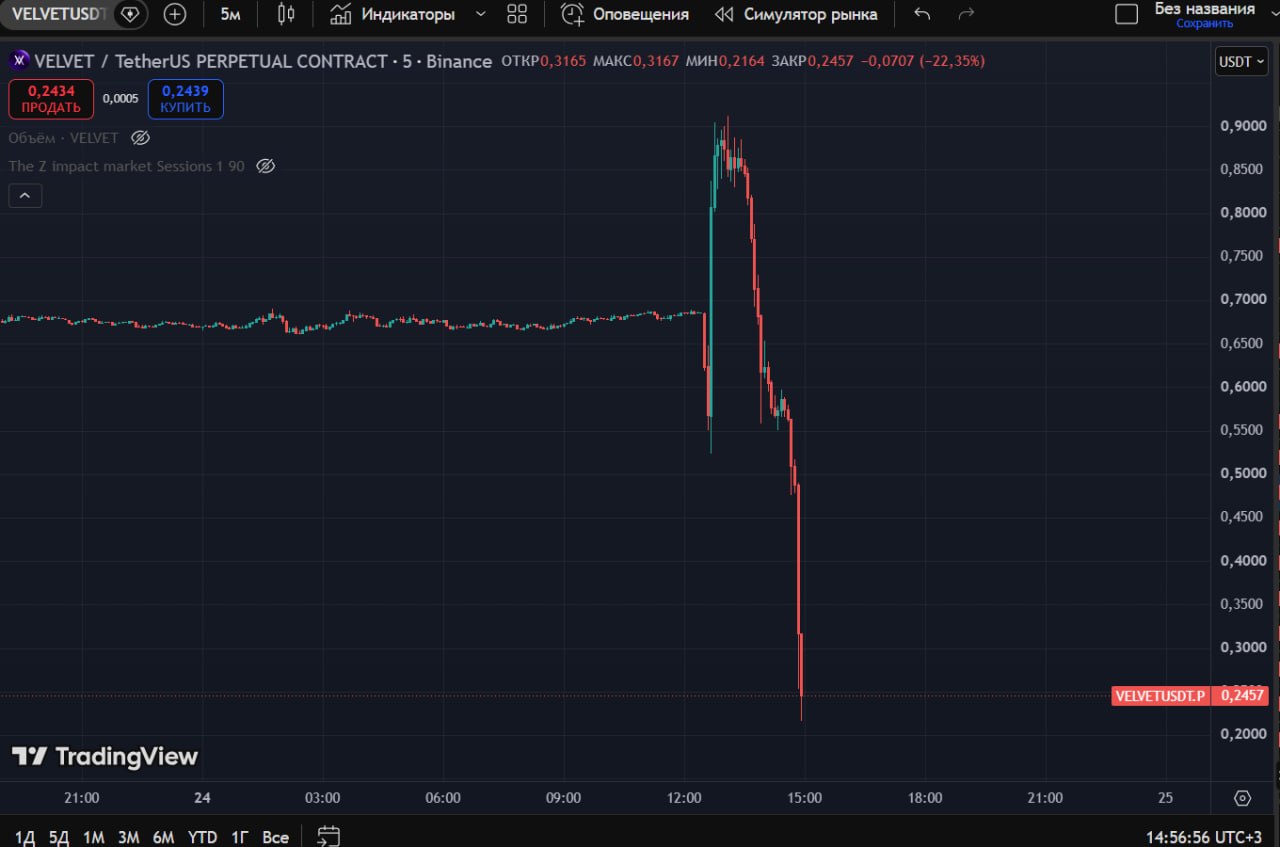Select the 3М date range
This screenshot has width=1280, height=847.
click(x=128, y=838)
